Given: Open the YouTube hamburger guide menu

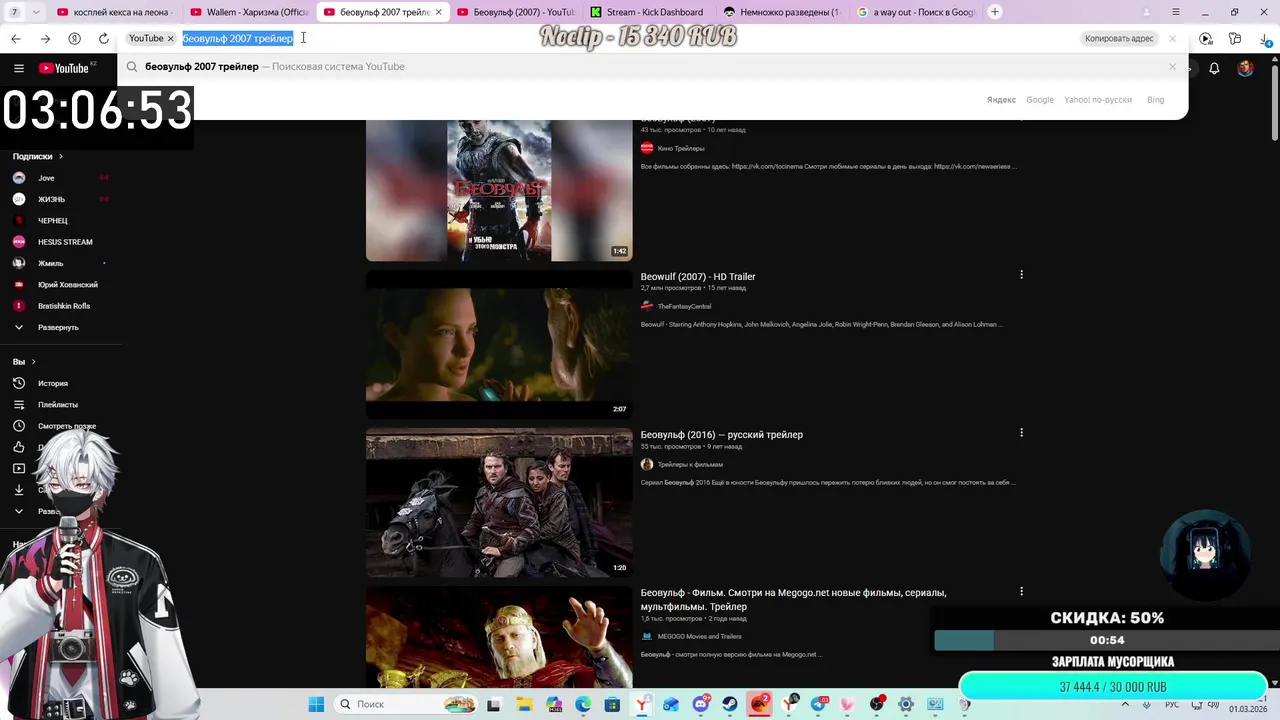Looking at the screenshot, I should point(18,68).
